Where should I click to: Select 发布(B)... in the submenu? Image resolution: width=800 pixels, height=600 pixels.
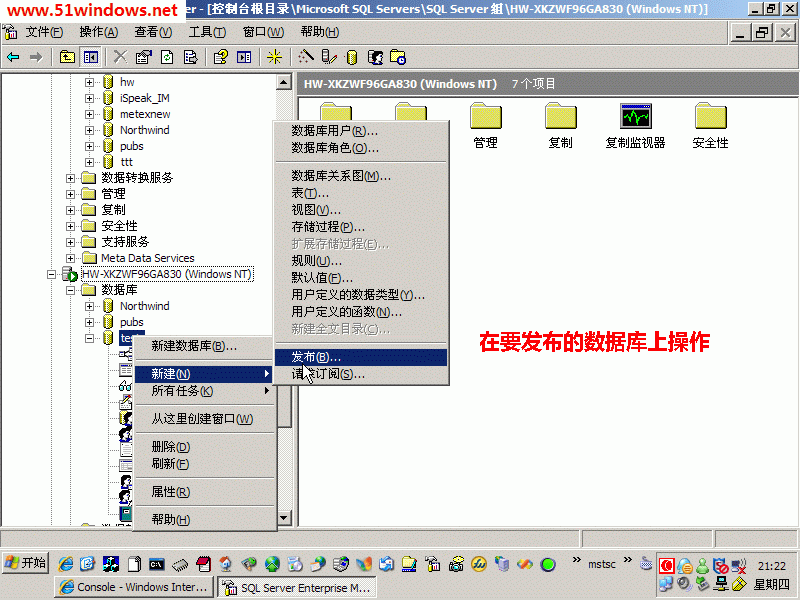(x=316, y=357)
